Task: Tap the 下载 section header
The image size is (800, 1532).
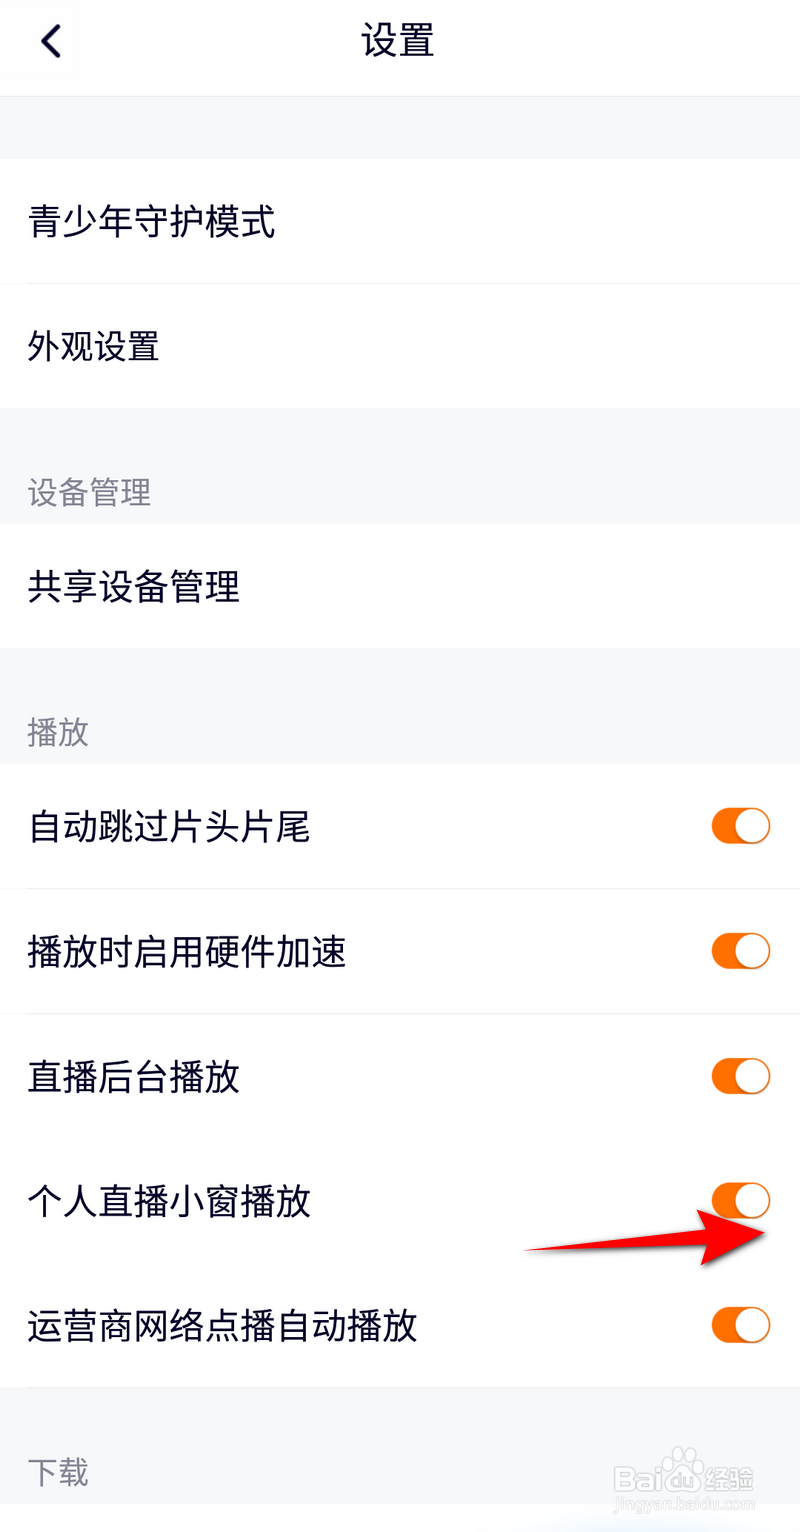Action: [58, 1472]
